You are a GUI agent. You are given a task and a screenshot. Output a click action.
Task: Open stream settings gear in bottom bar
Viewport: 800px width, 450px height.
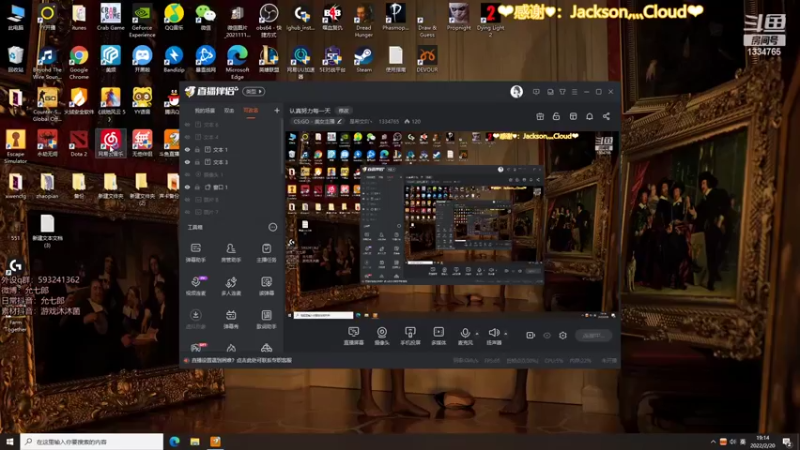click(563, 335)
